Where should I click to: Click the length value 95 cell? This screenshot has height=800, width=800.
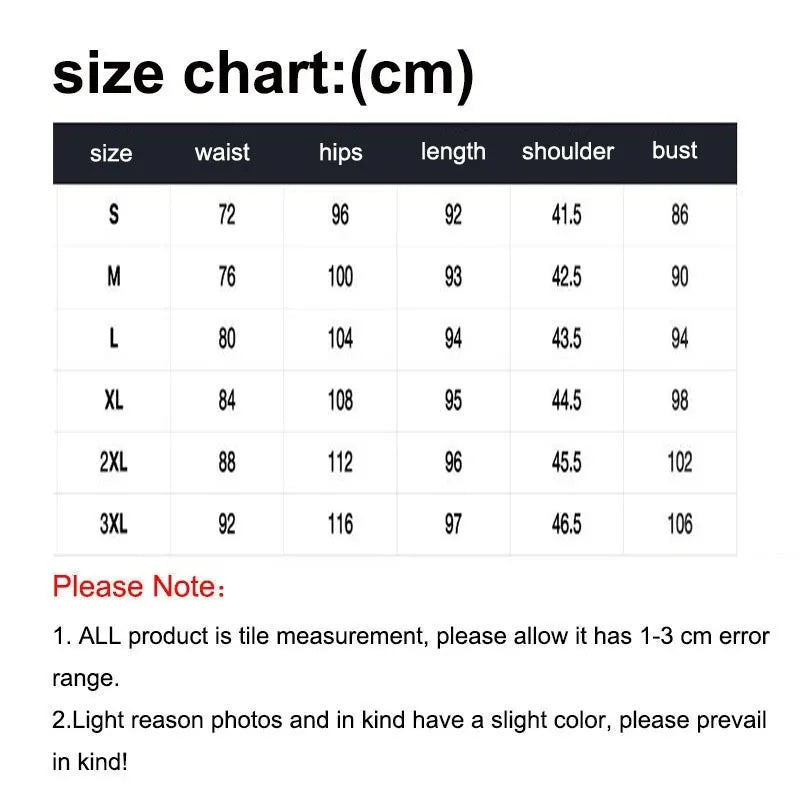(453, 401)
